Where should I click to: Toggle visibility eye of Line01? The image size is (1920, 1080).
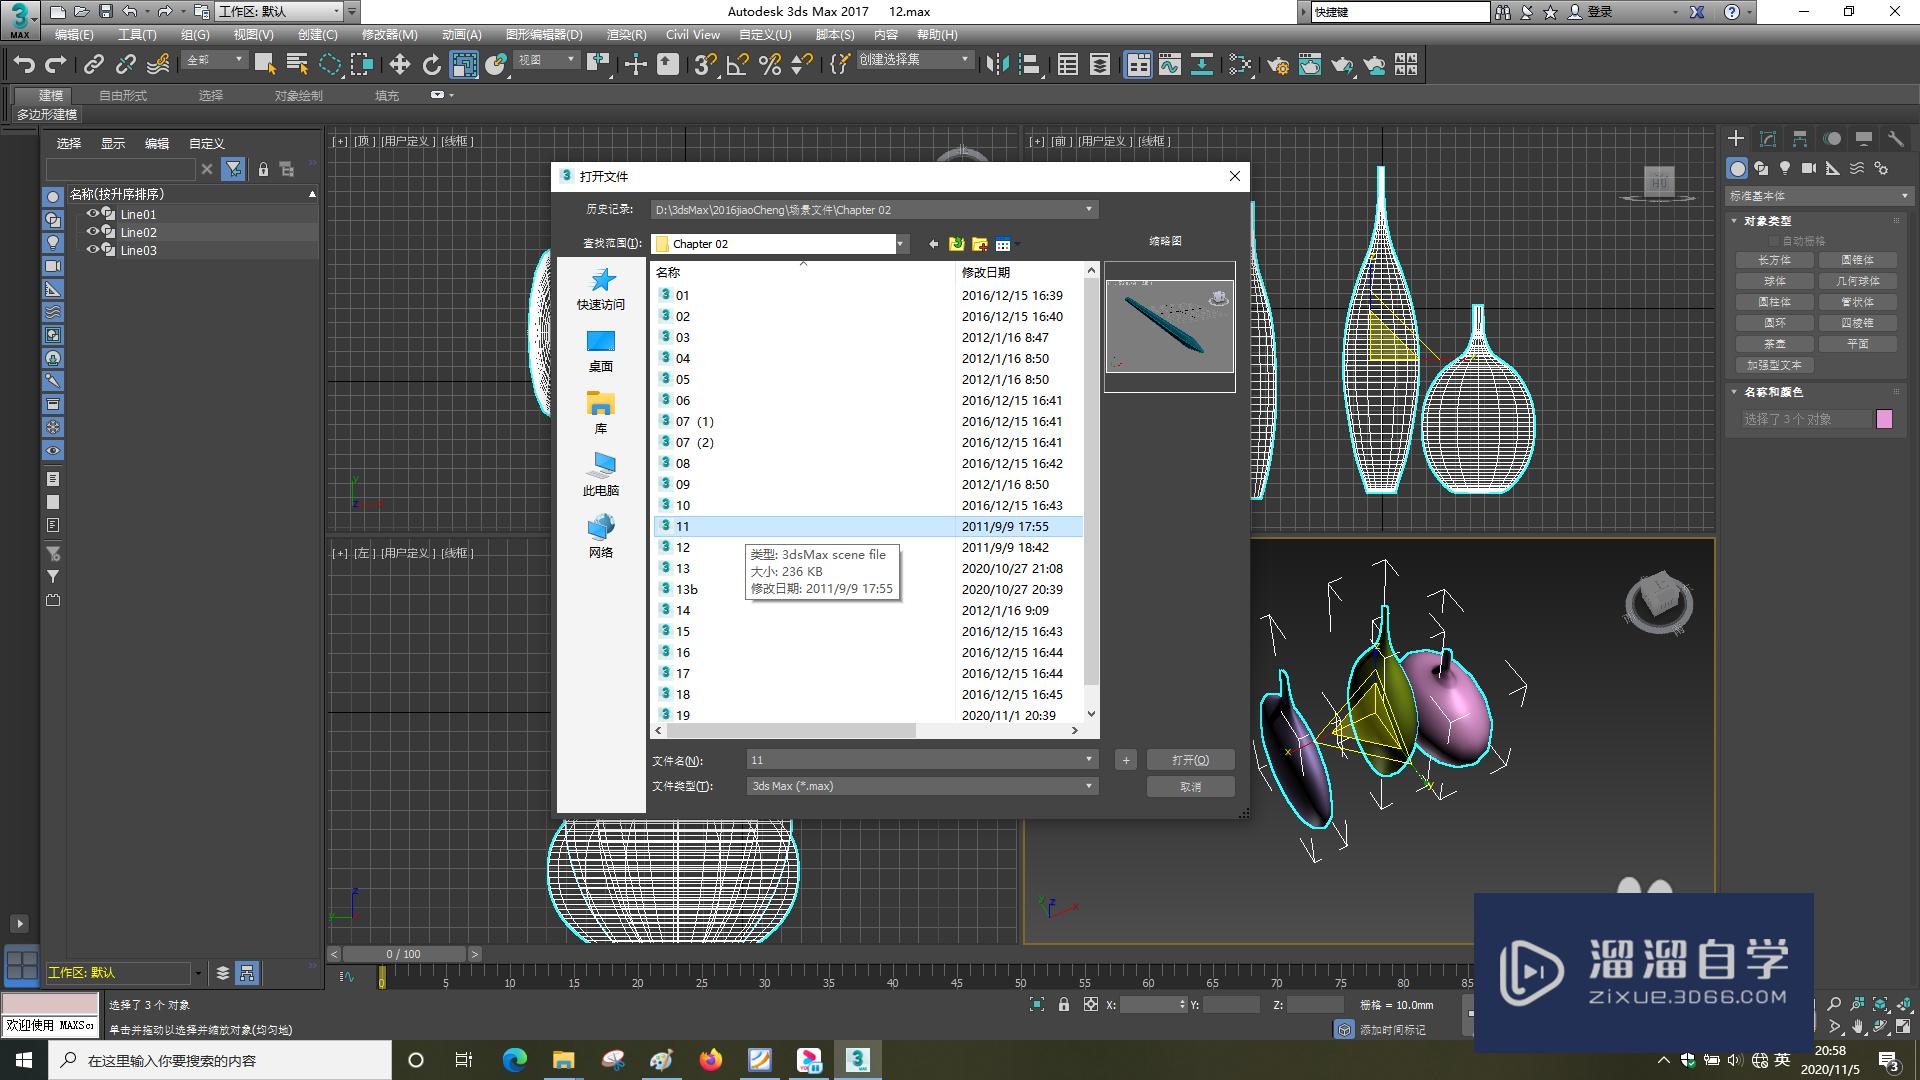click(92, 214)
